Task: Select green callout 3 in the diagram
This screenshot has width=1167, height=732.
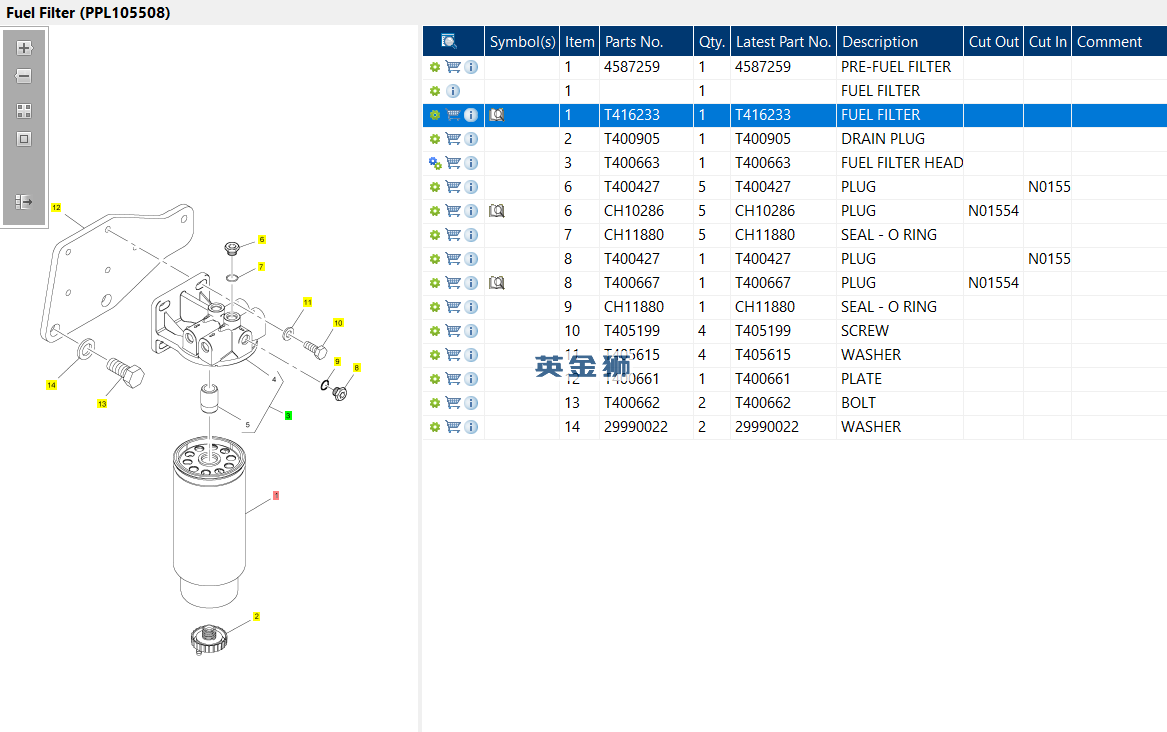Action: [288, 415]
